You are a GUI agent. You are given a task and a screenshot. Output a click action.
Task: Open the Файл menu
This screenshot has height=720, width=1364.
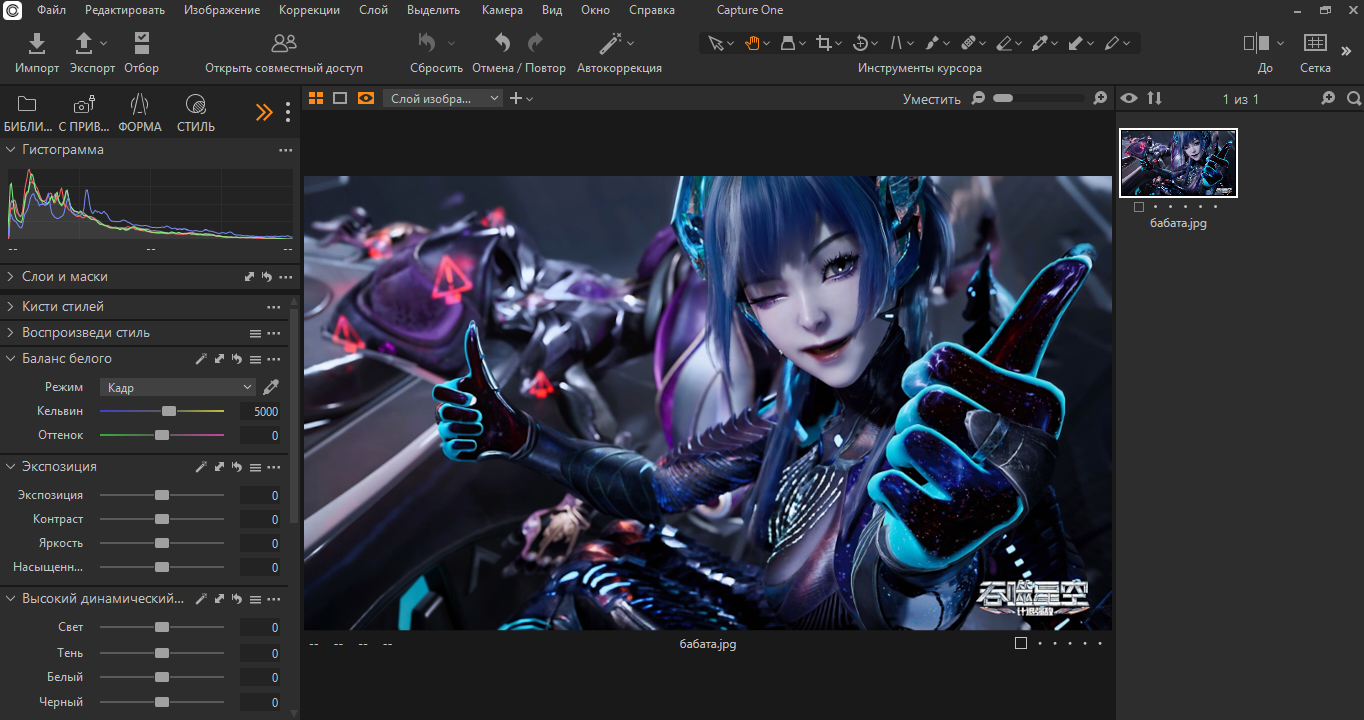[51, 10]
